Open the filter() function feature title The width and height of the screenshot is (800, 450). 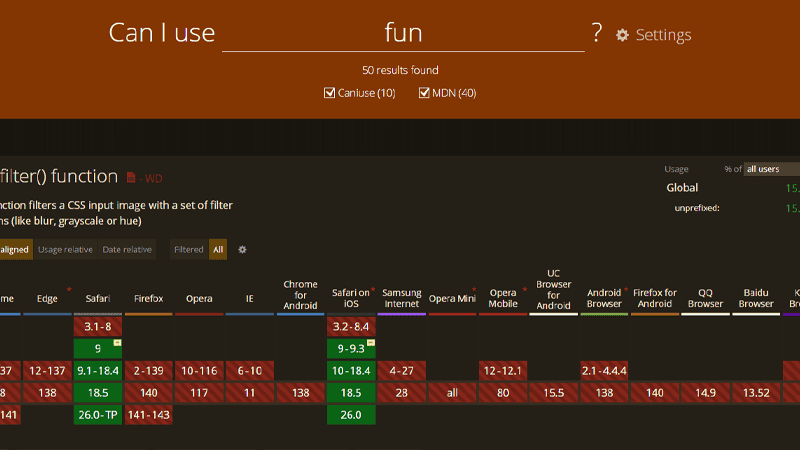[x=59, y=177]
